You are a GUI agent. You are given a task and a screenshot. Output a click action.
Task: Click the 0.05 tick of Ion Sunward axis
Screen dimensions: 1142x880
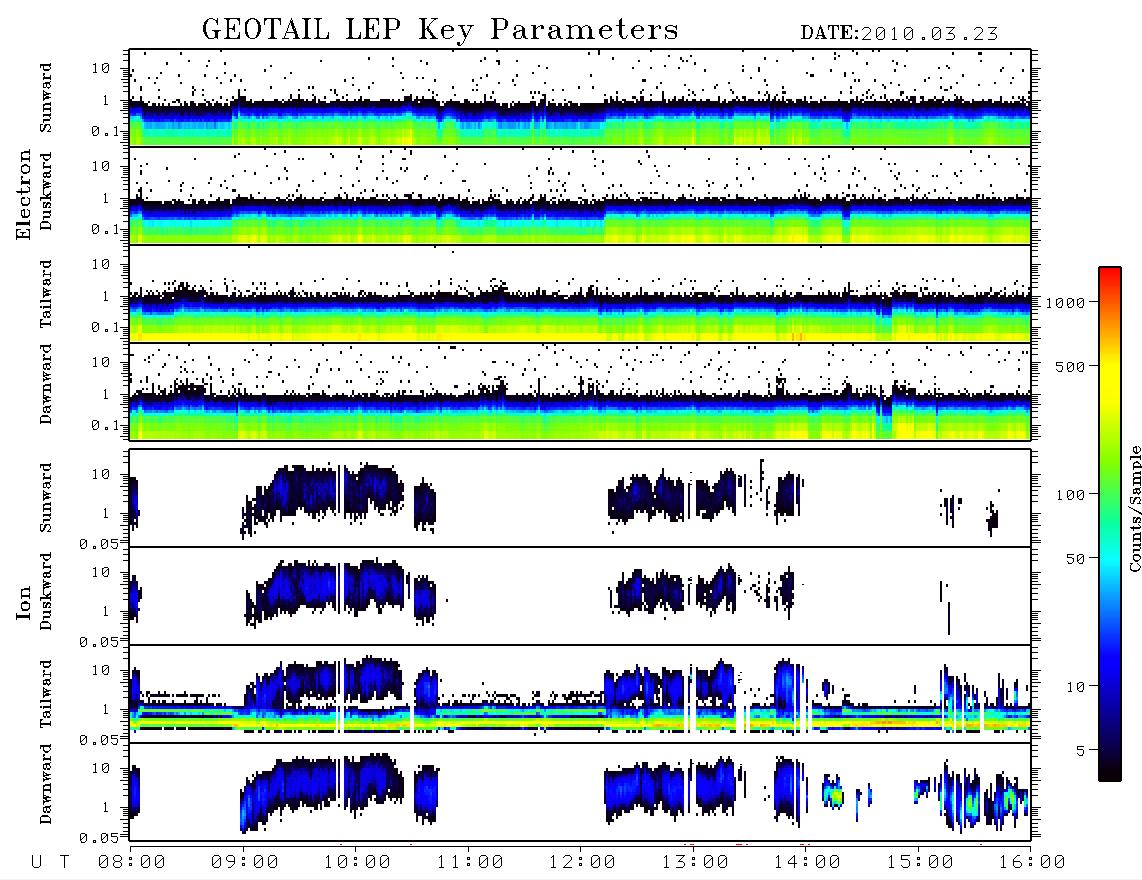[x=98, y=543]
